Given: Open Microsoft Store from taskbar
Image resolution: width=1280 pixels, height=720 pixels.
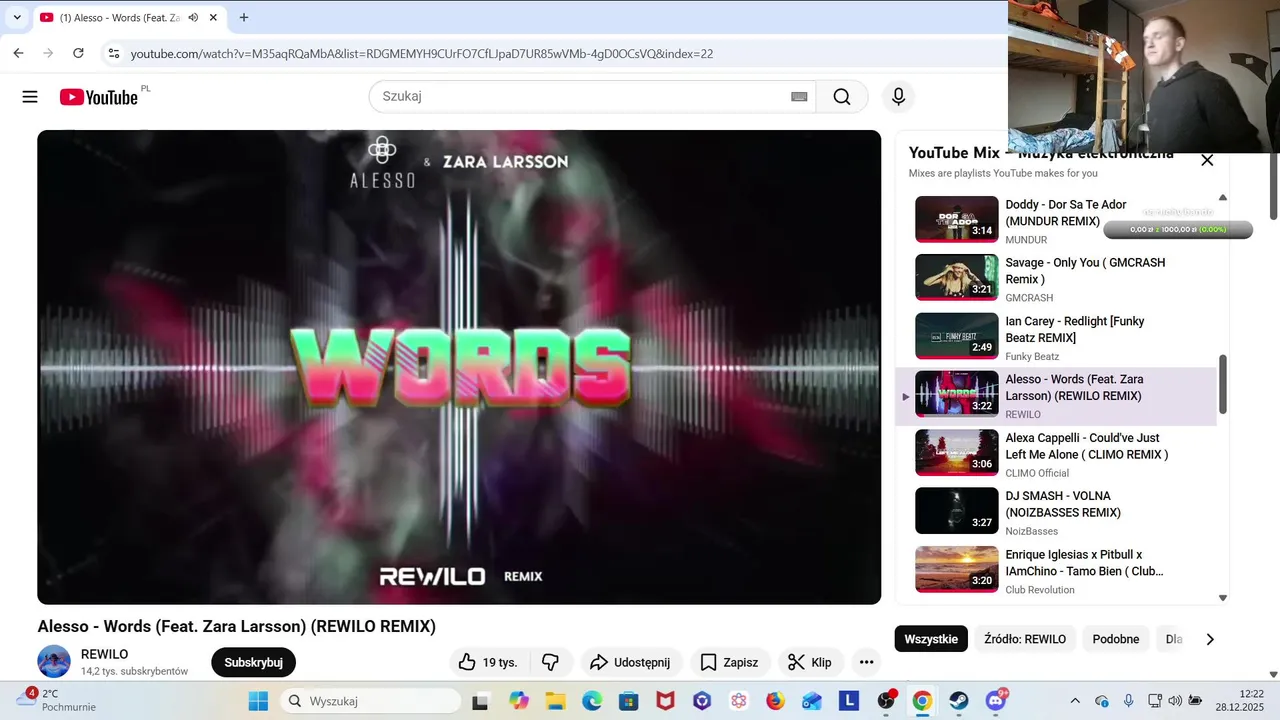Looking at the screenshot, I should [628, 701].
